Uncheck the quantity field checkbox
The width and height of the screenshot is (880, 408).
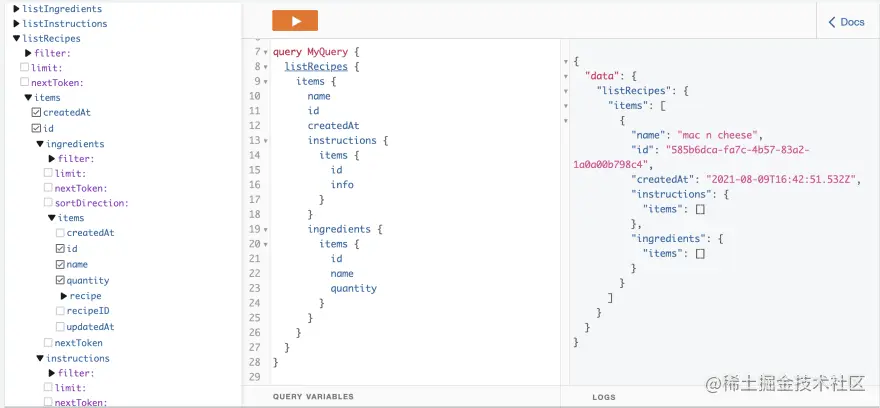60,280
